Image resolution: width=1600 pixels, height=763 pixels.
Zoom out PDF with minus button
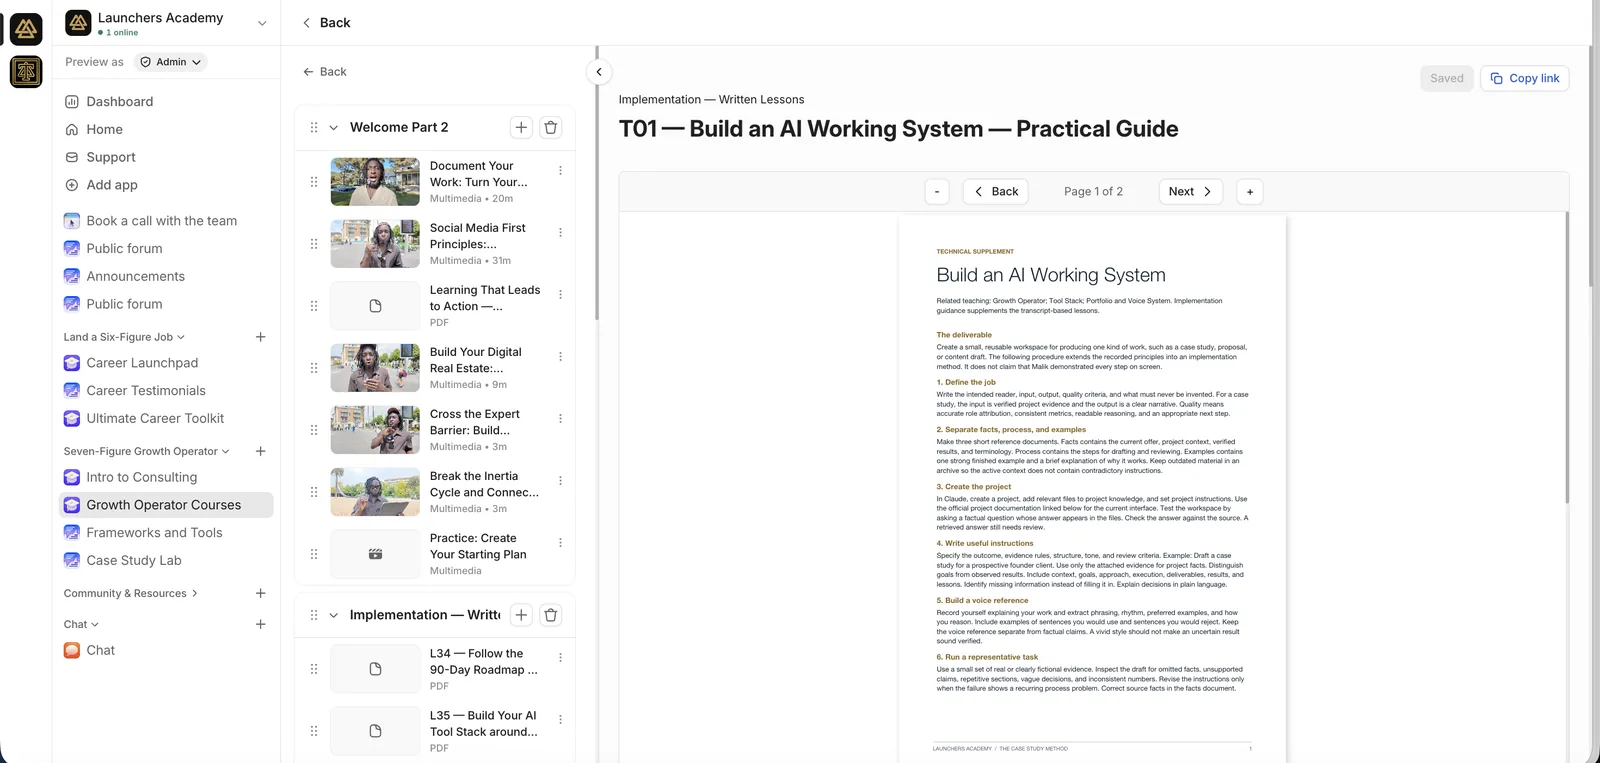937,192
